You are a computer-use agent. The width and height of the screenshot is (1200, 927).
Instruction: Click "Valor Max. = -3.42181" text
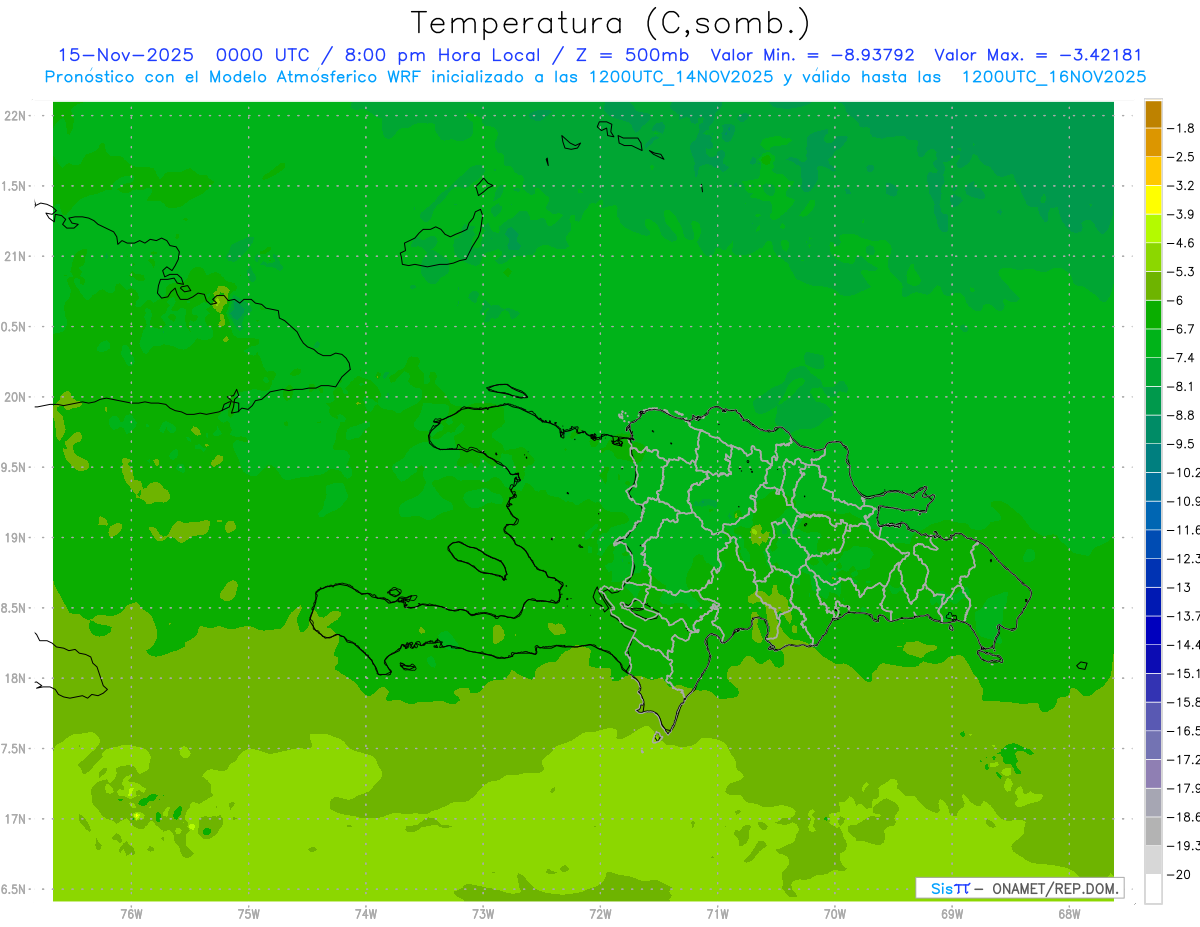point(1038,56)
